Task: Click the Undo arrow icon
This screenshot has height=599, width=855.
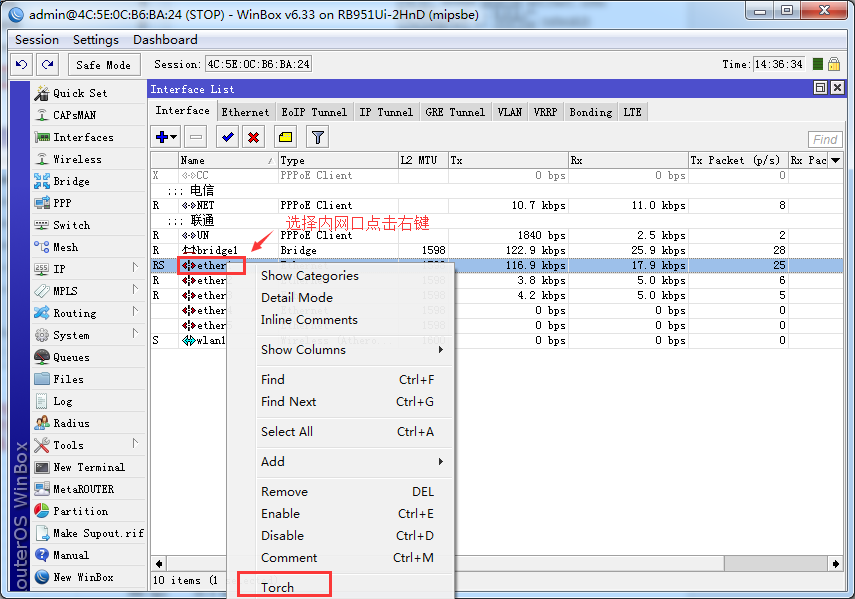Action: (x=21, y=64)
